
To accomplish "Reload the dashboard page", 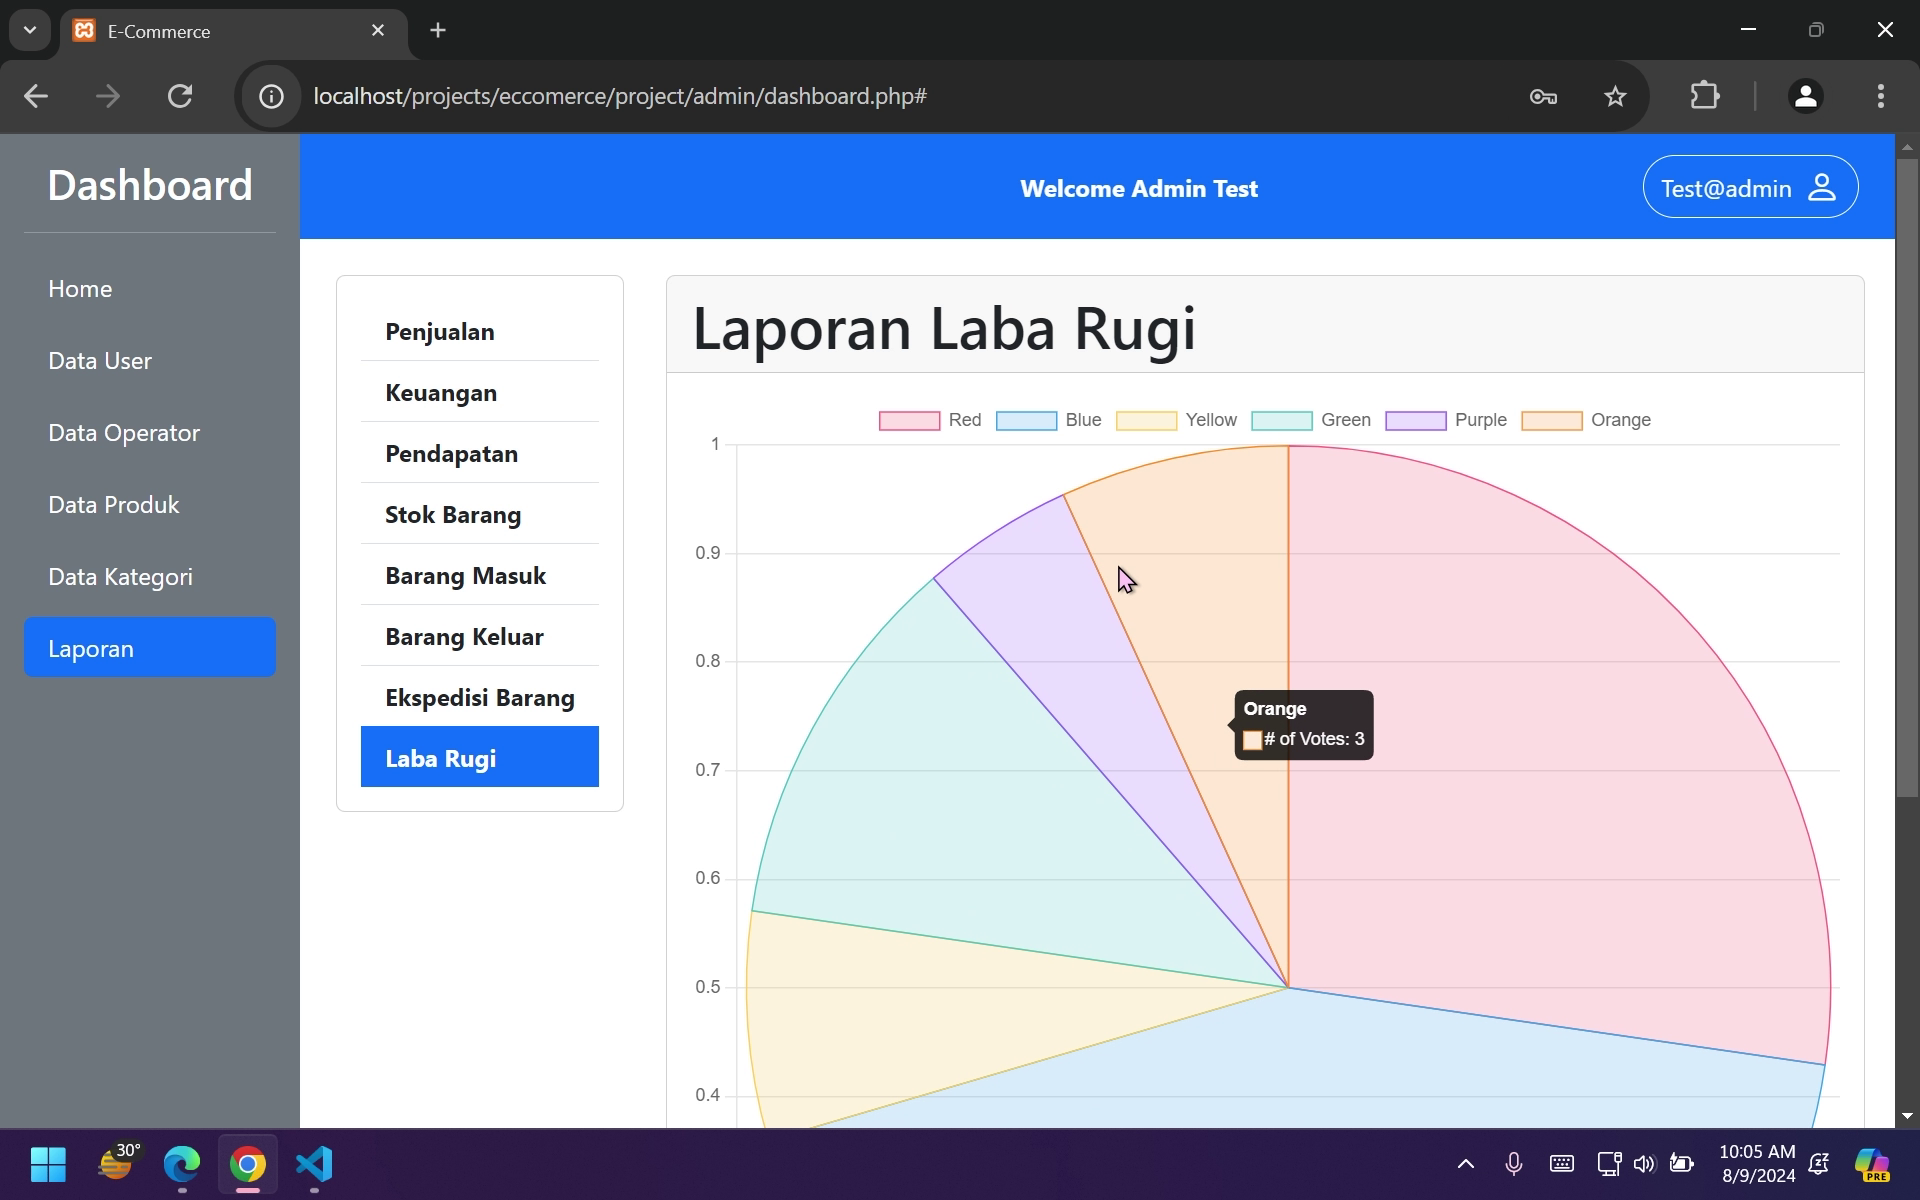I will [x=180, y=96].
